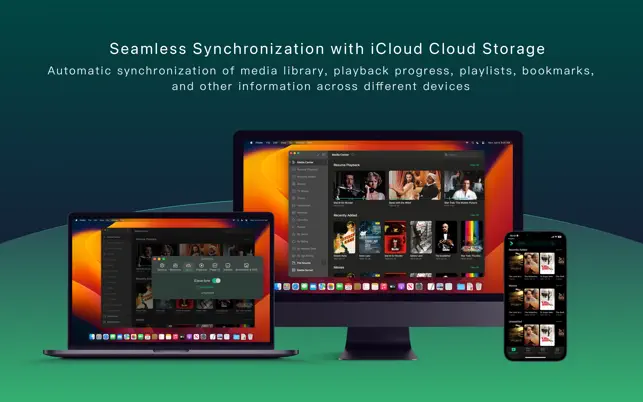Tap the white poster in the phone's Unclassified row
643x402 pixels.
click(547, 335)
